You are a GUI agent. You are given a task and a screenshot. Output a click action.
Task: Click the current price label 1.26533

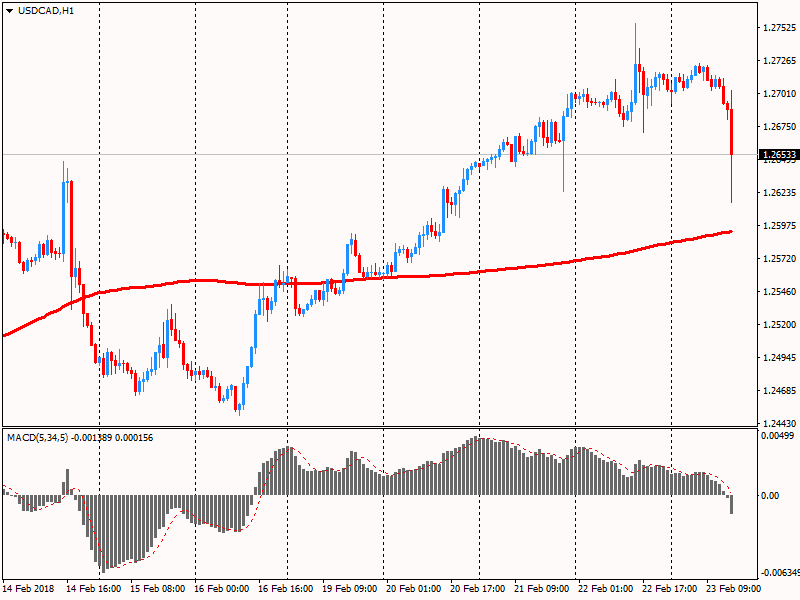click(x=778, y=155)
